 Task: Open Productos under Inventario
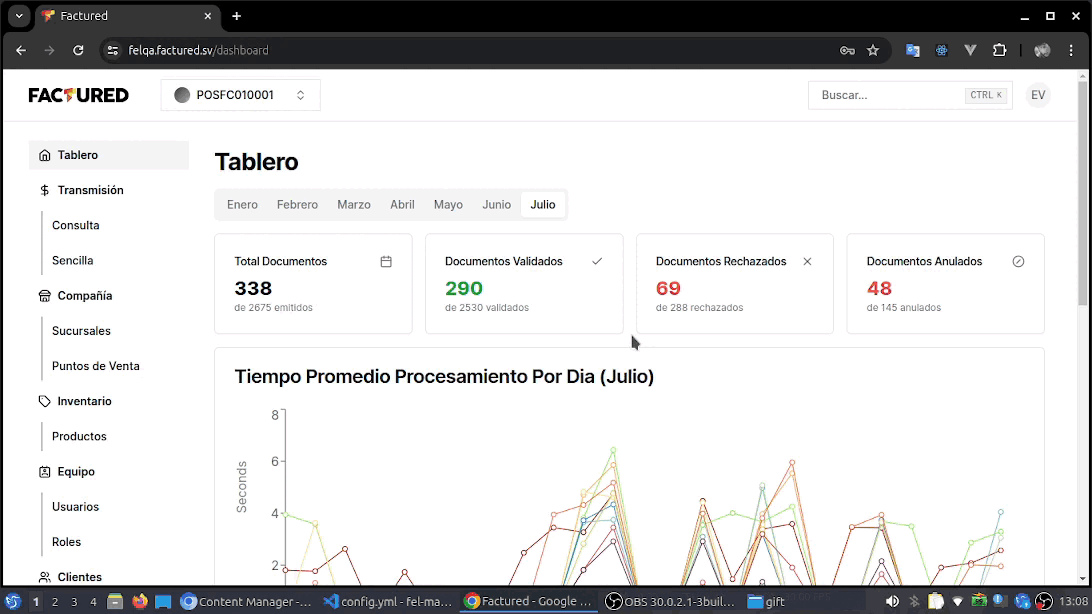(x=79, y=436)
